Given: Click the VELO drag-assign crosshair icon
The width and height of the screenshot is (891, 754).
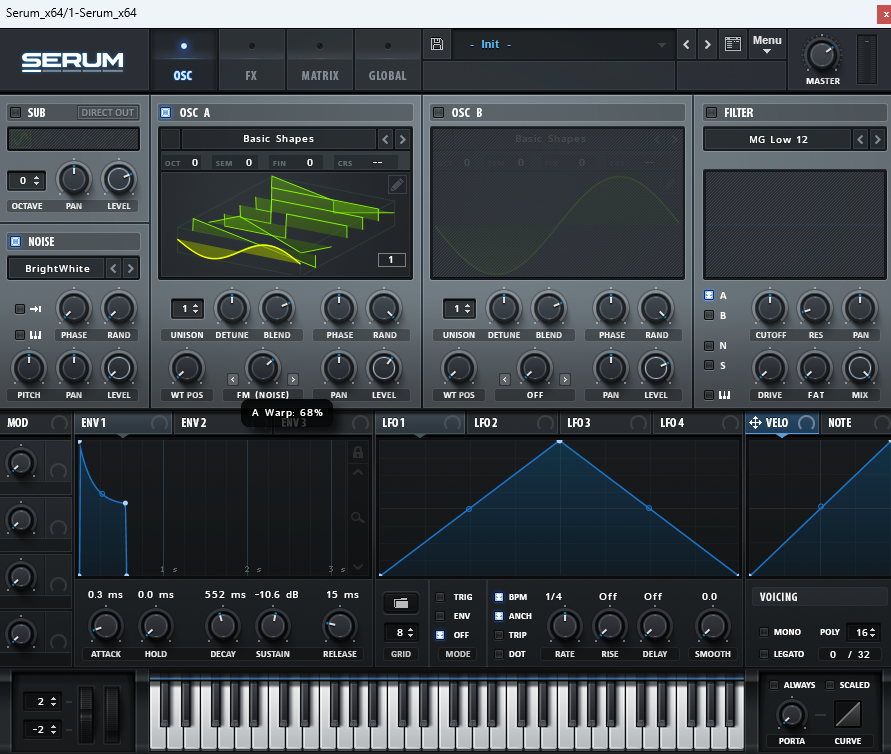Looking at the screenshot, I should click(755, 423).
